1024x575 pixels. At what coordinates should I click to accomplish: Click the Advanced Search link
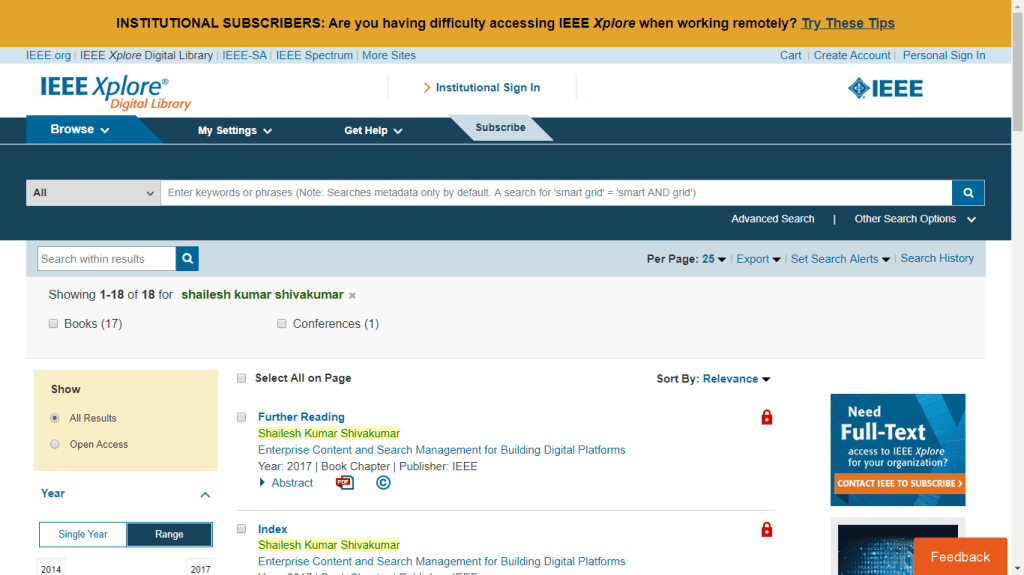(x=772, y=219)
